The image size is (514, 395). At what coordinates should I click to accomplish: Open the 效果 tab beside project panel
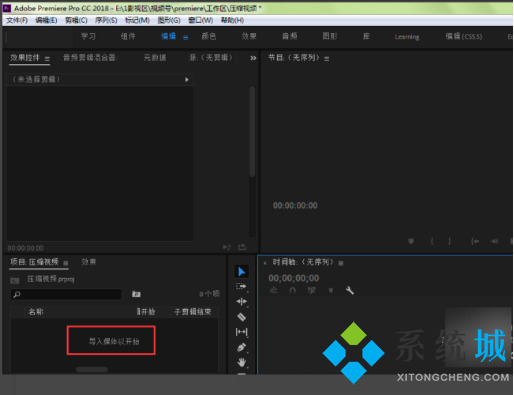[x=89, y=262]
